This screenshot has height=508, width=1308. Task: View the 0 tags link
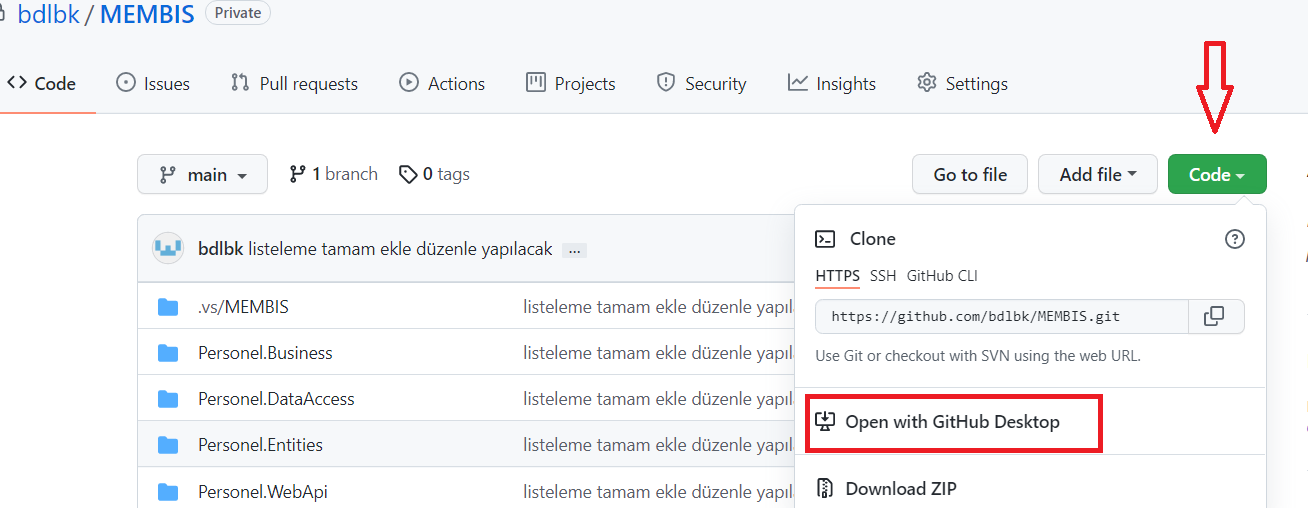[x=434, y=174]
